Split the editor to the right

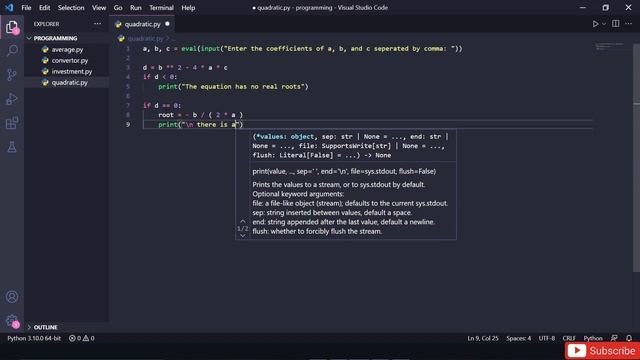tap(616, 24)
